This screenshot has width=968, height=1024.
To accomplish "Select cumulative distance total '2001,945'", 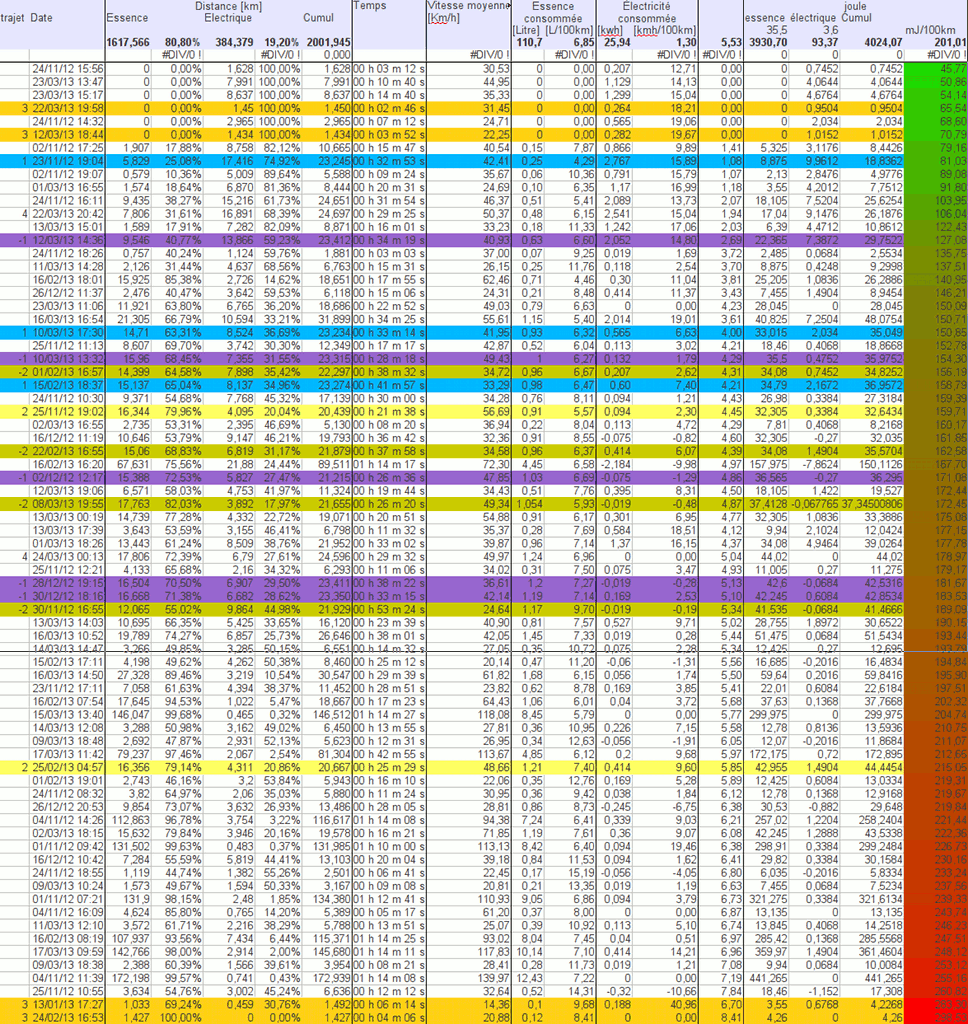I will [x=329, y=42].
